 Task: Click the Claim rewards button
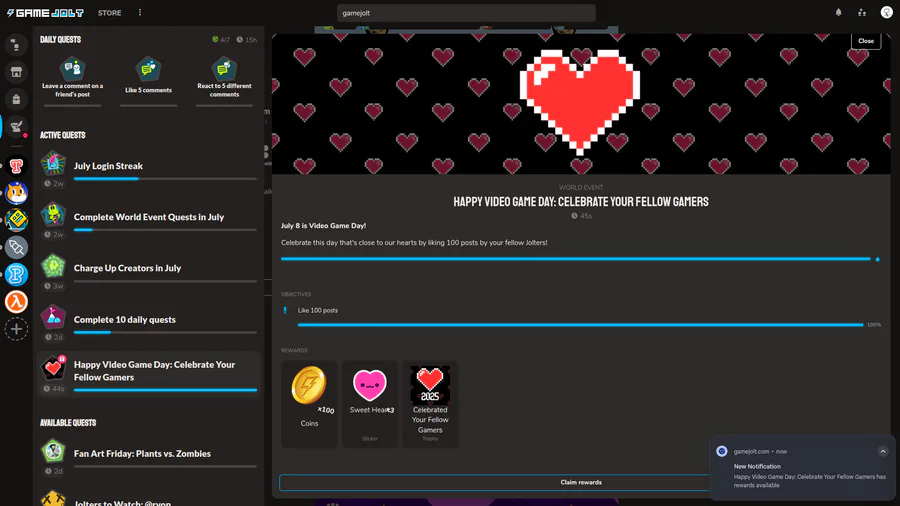(x=581, y=482)
